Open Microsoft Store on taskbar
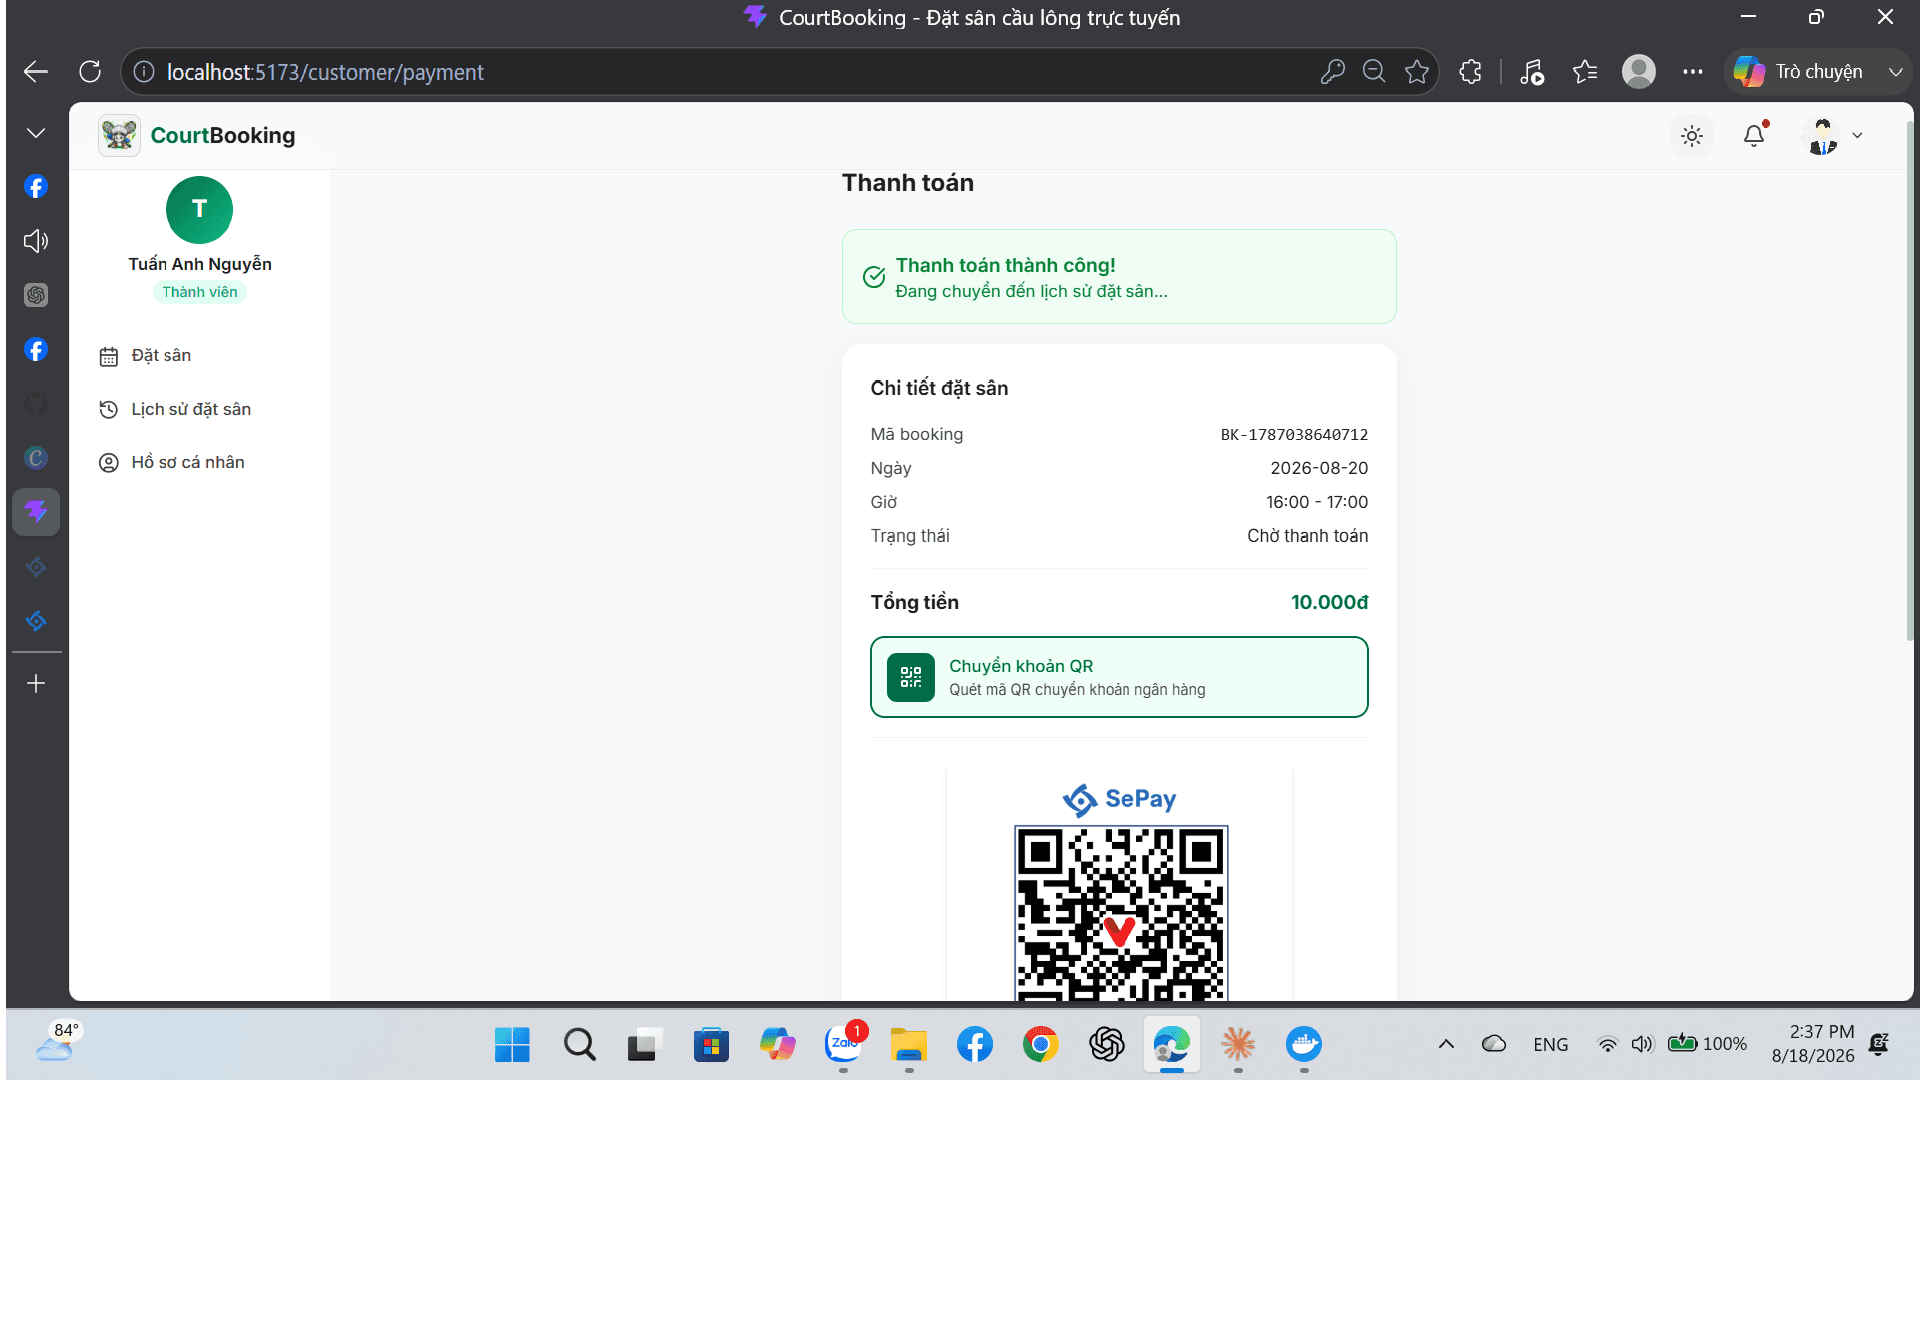This screenshot has height=1323, width=1920. coord(711,1044)
